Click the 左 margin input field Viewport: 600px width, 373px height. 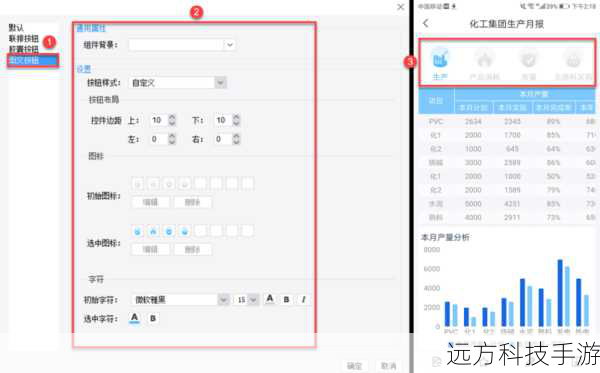tap(159, 139)
